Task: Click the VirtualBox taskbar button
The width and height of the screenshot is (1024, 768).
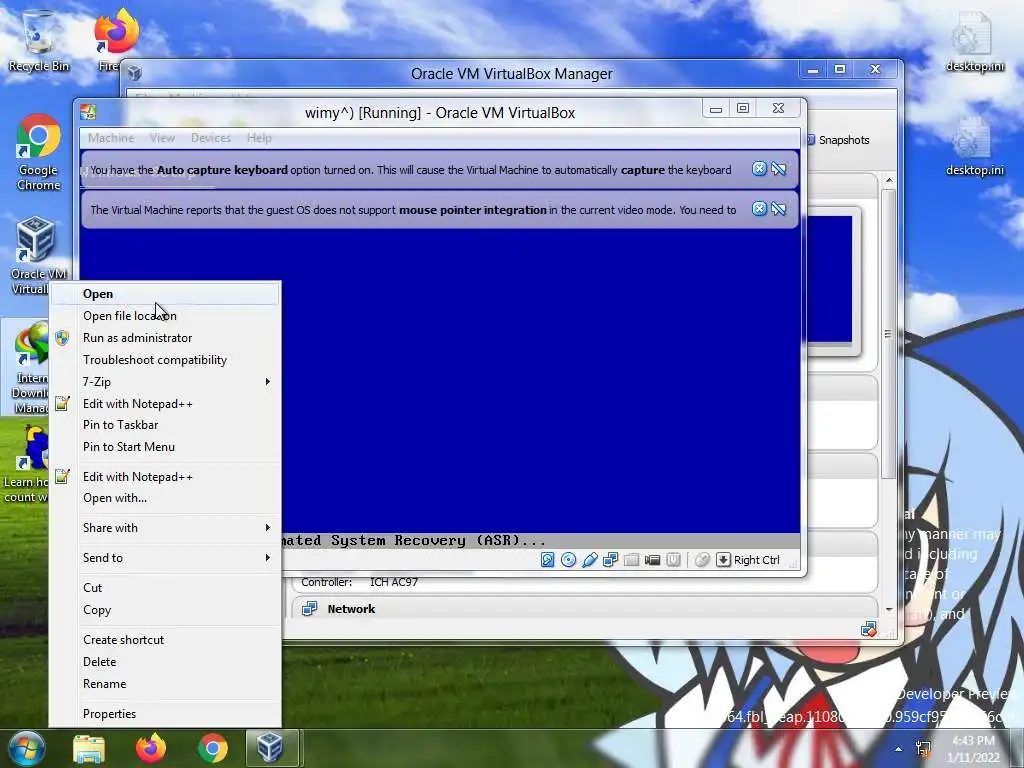Action: (x=272, y=748)
